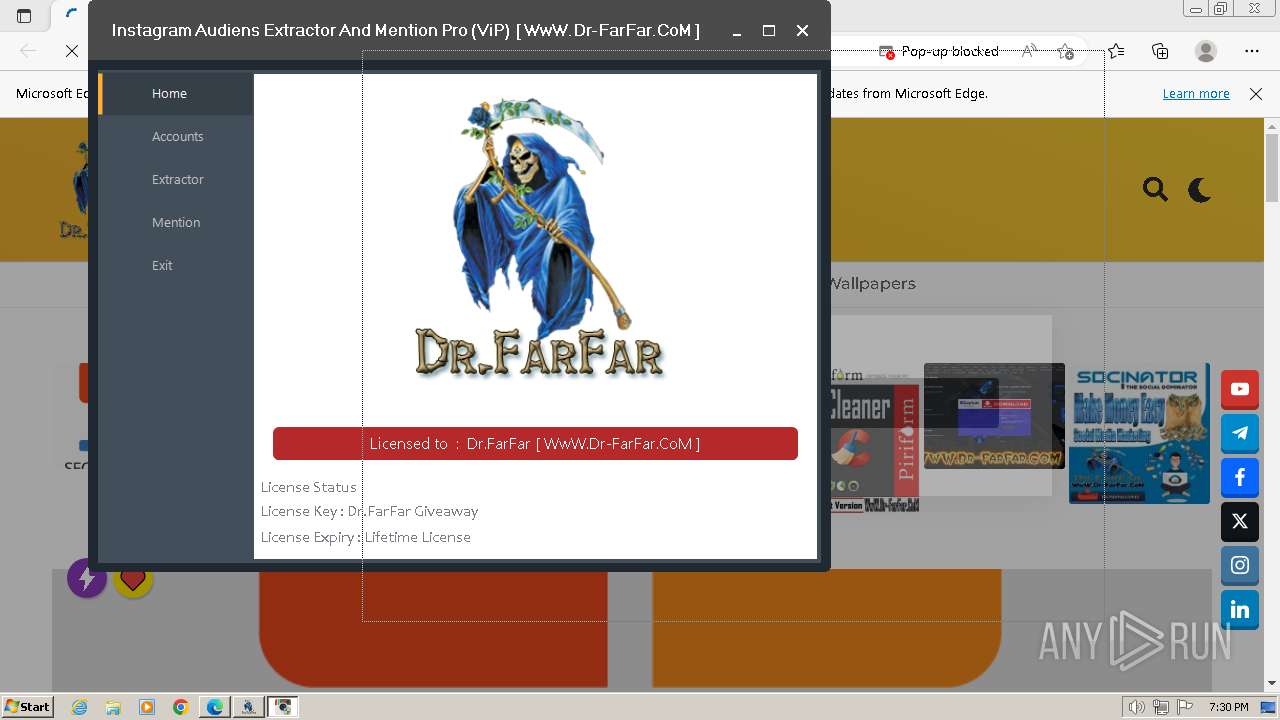Open the YouTube social button
The width and height of the screenshot is (1280, 720).
pos(1240,389)
